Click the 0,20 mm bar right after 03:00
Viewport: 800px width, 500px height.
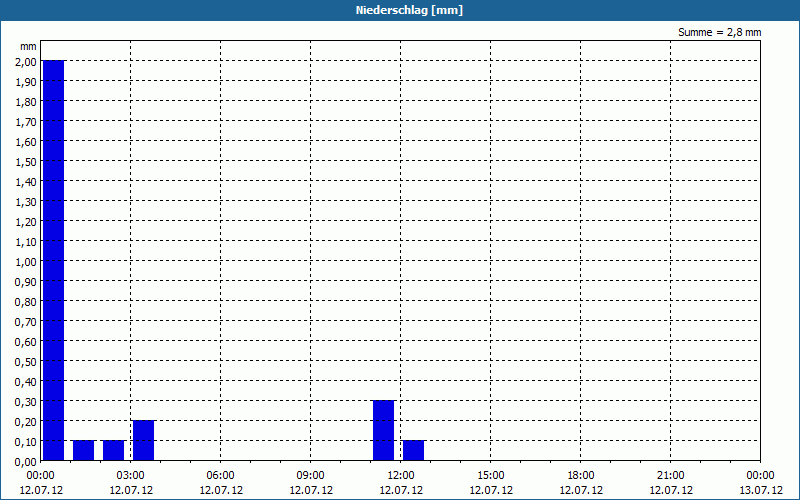pyautogui.click(x=143, y=440)
